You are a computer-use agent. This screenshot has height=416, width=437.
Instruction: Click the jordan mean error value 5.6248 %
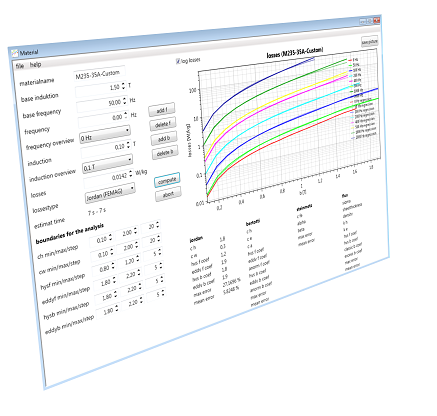[x=231, y=289]
